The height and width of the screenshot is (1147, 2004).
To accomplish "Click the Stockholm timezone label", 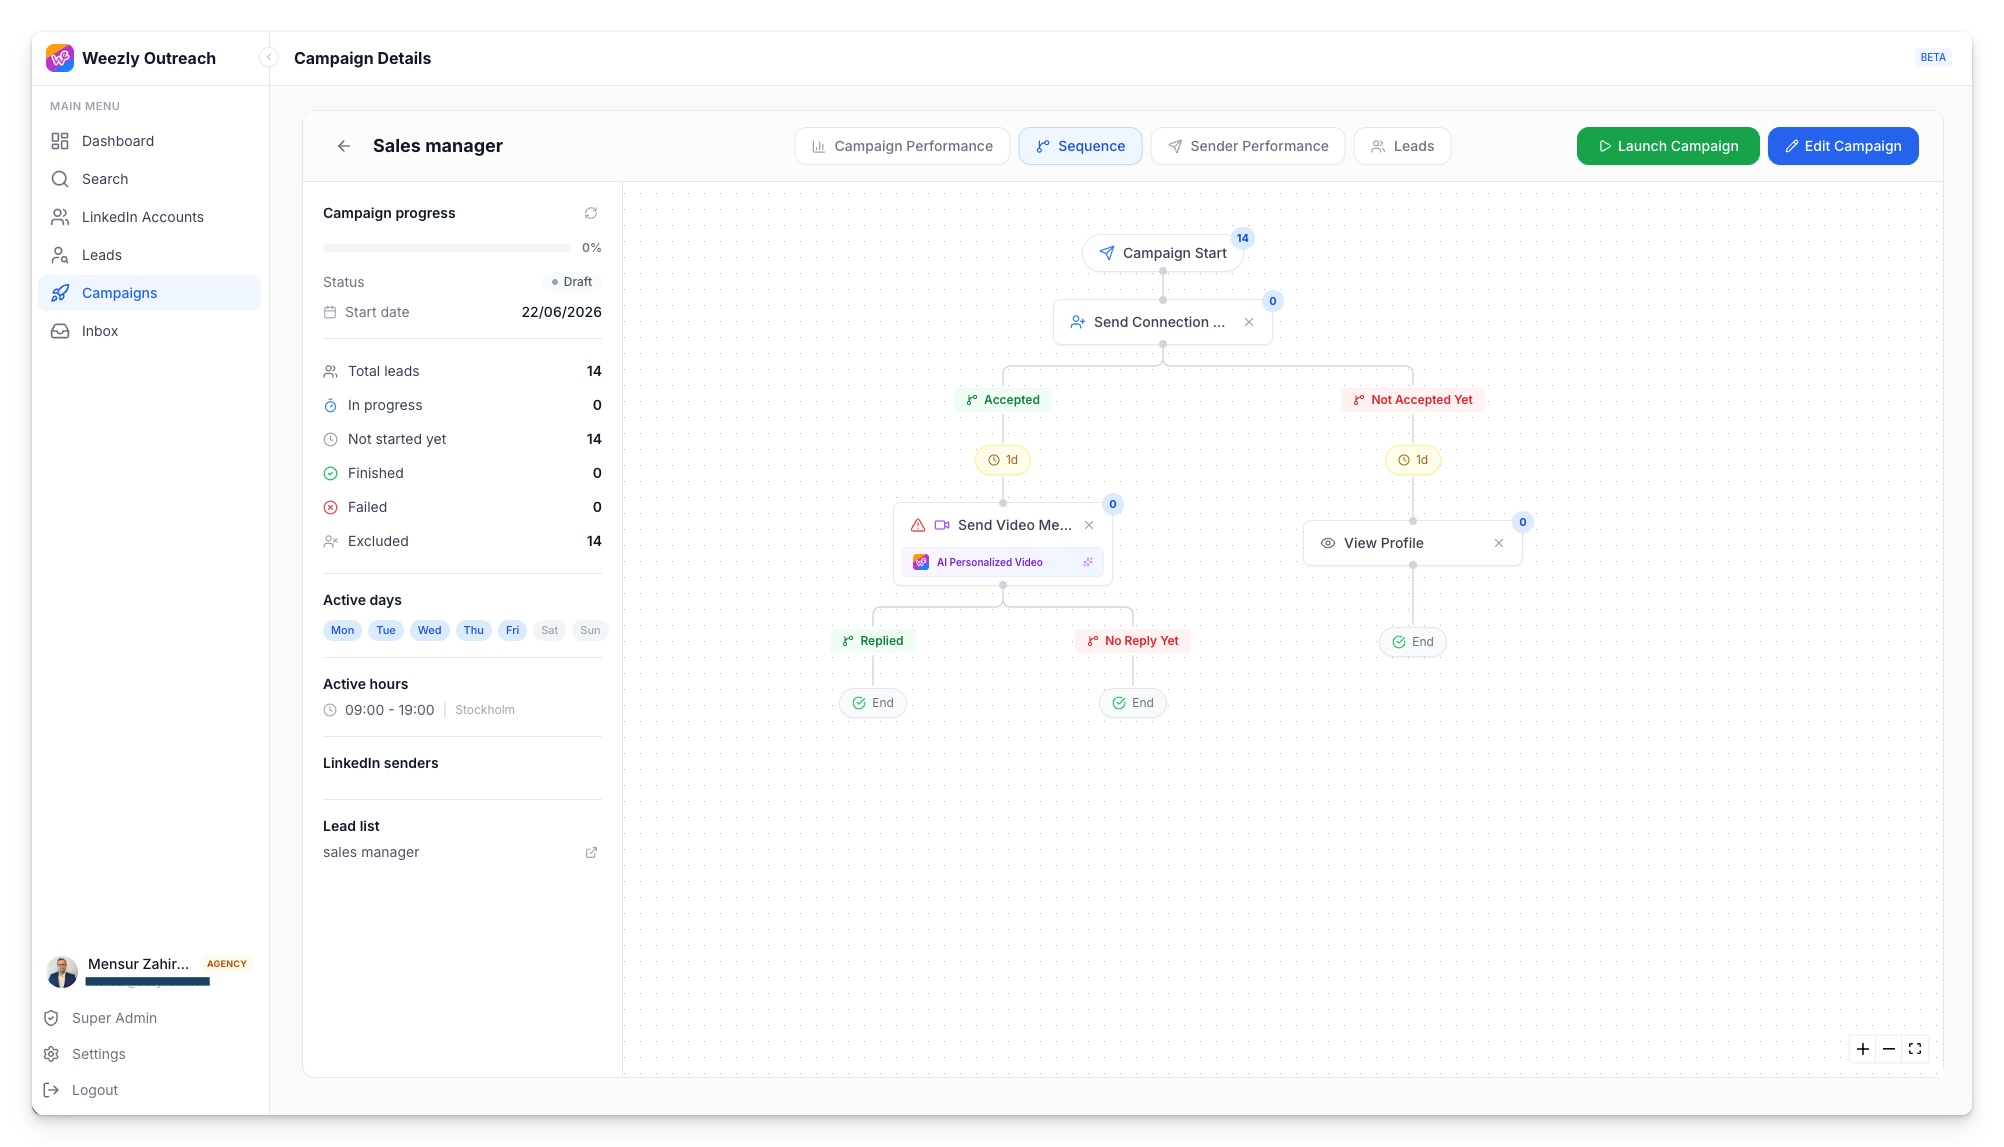I will click(485, 710).
